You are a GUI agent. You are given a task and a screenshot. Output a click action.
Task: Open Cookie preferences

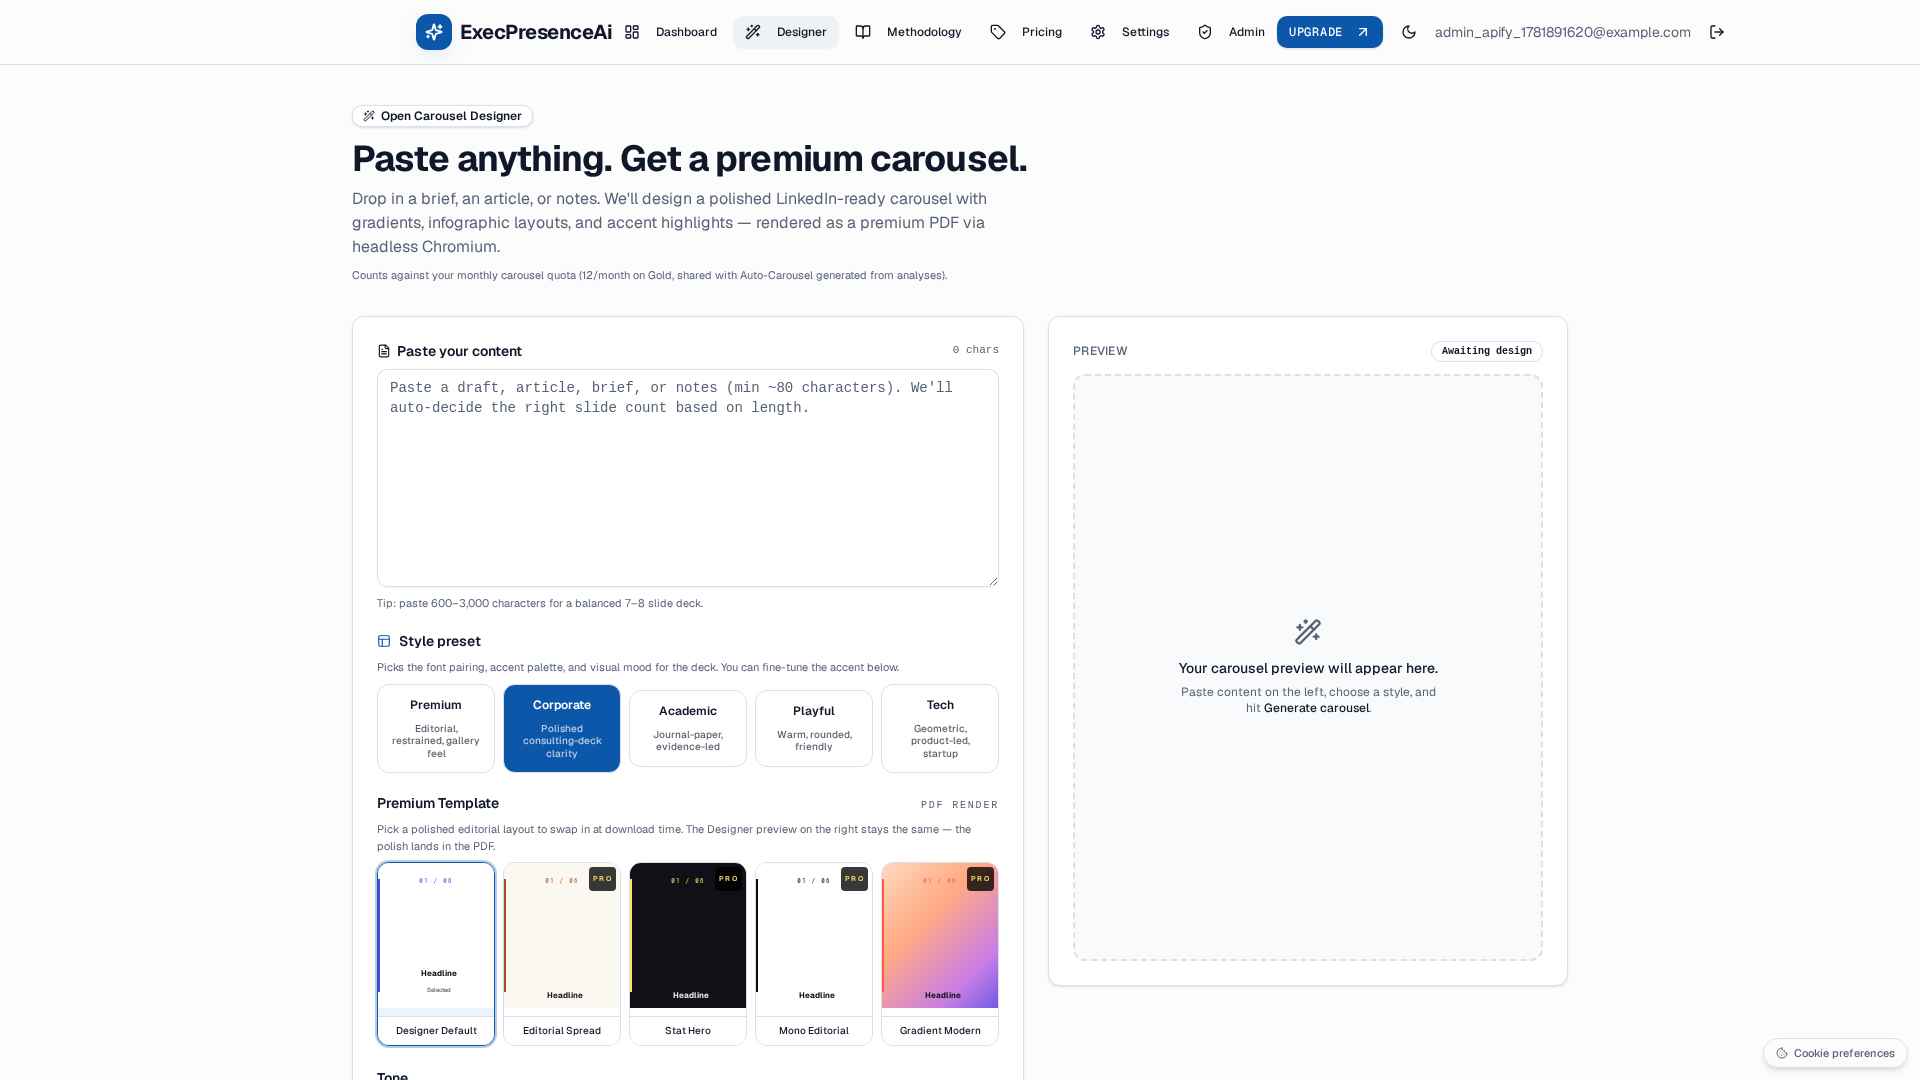pos(1835,1053)
